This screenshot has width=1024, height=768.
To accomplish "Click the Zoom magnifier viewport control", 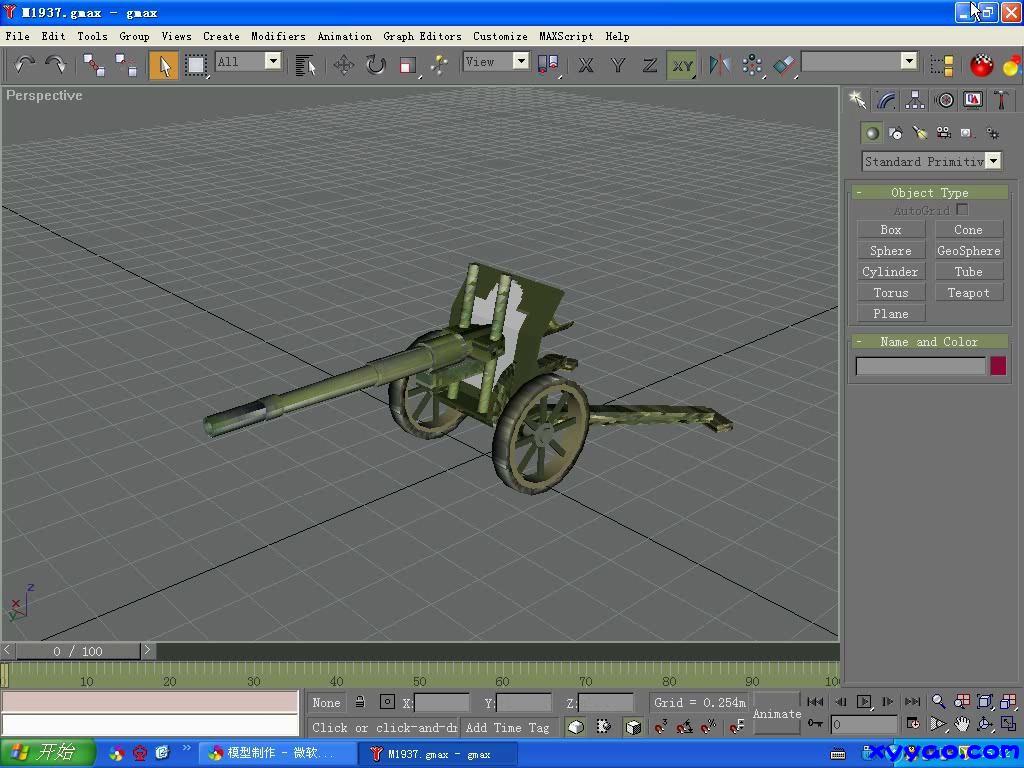I will (938, 702).
